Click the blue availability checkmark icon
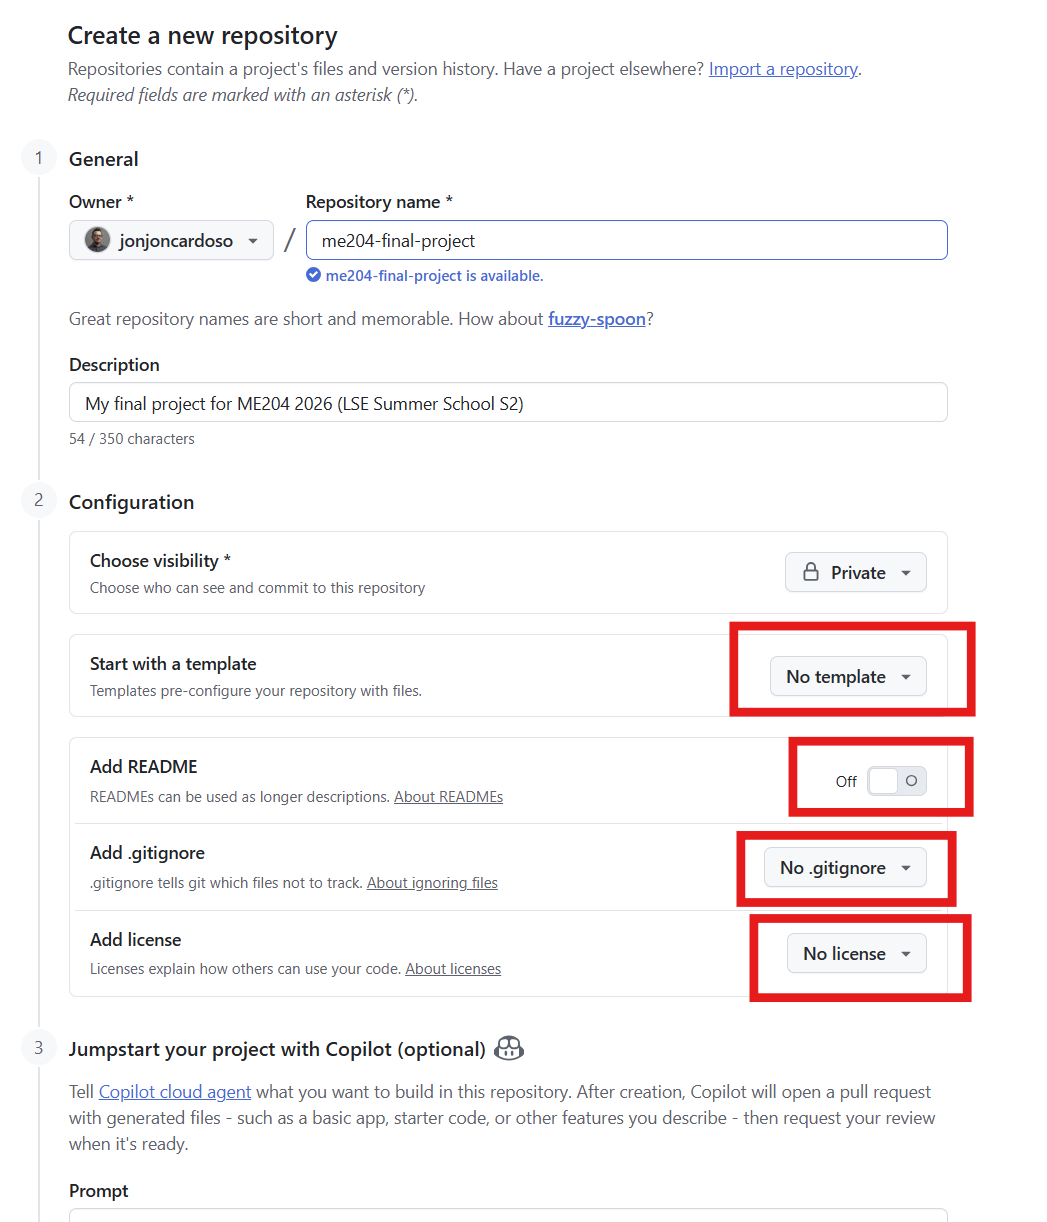Screen dimensions: 1047x1222 (313, 275)
